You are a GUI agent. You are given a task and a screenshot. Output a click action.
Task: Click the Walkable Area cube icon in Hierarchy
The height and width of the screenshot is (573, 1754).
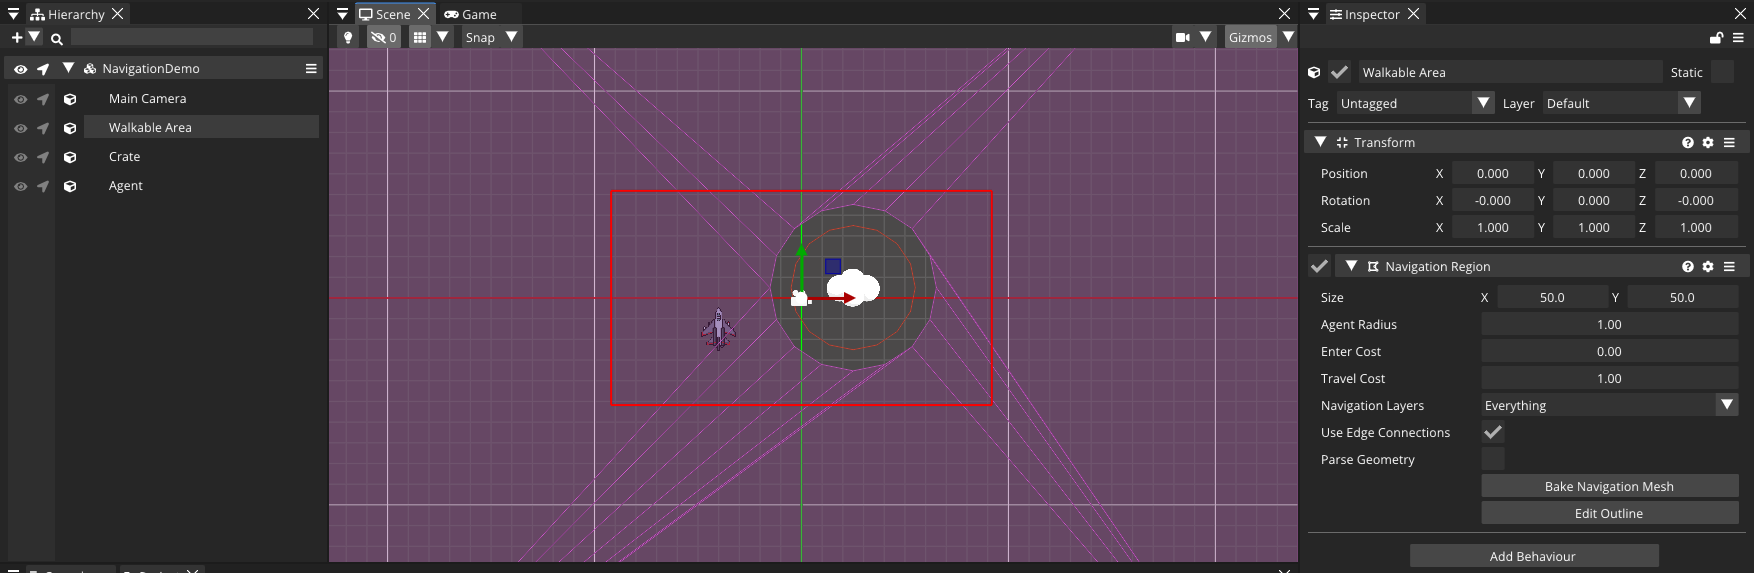(70, 128)
